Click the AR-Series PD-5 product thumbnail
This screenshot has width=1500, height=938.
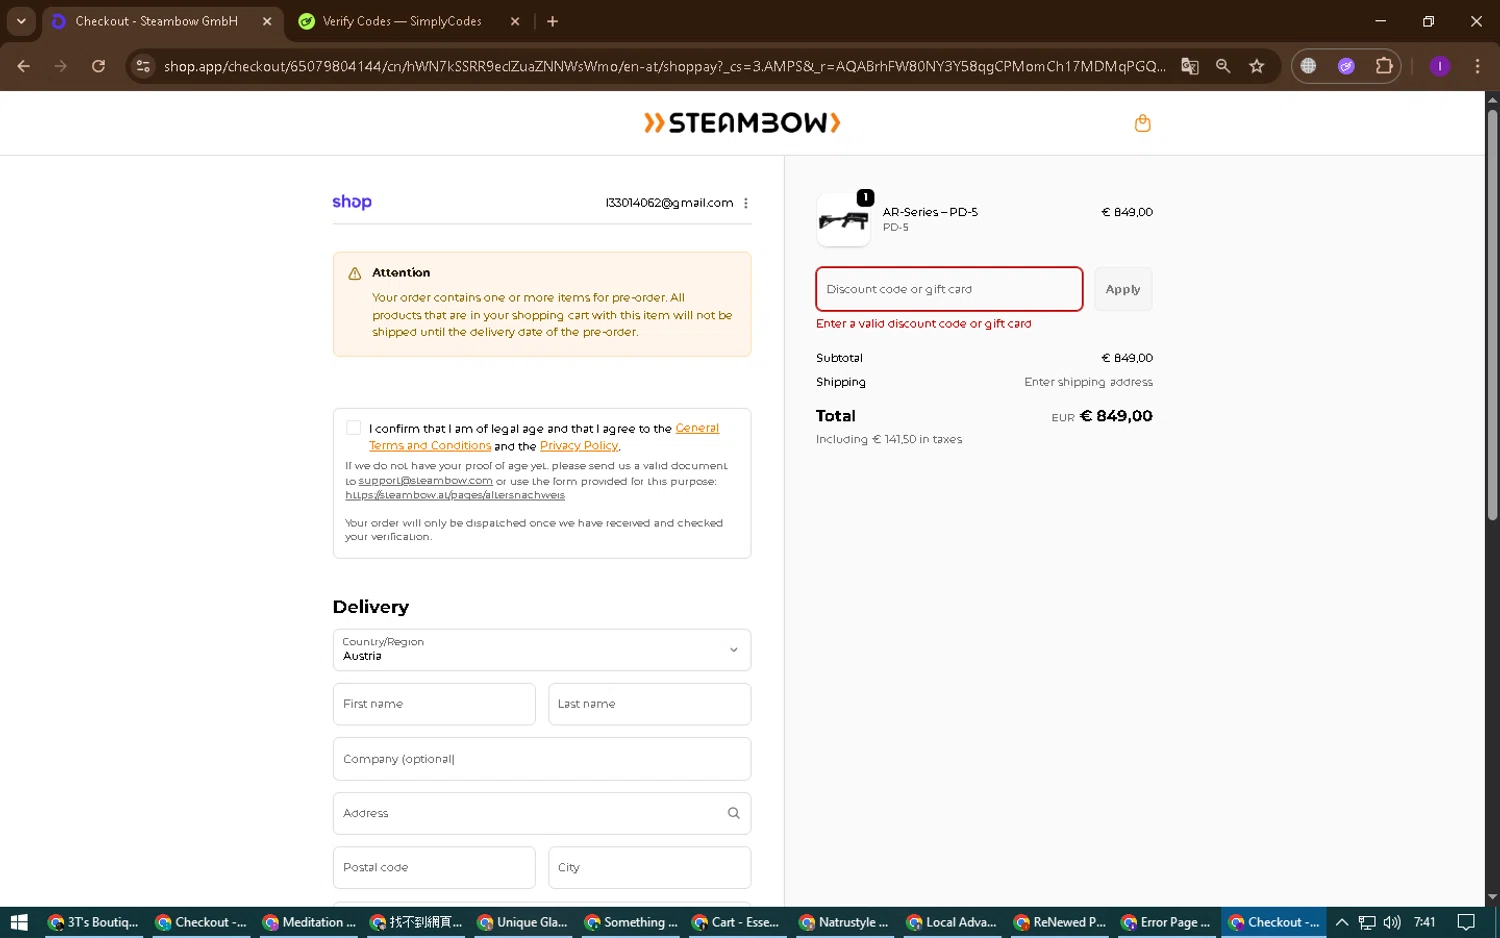pos(843,220)
